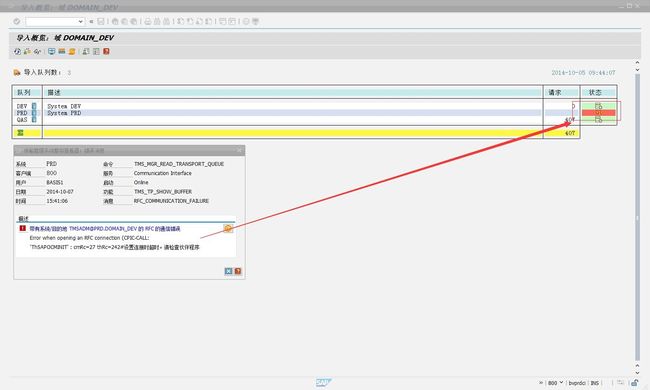Click the blue Cancel X button in dialog
This screenshot has width=650, height=390.
(x=228, y=271)
